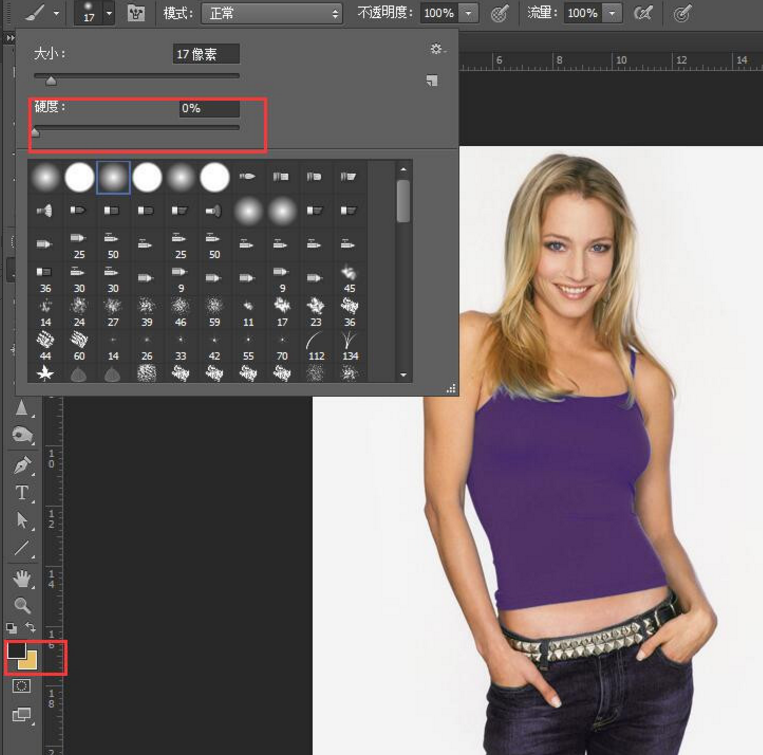Select the Line tool
The width and height of the screenshot is (763, 755).
pos(22,548)
